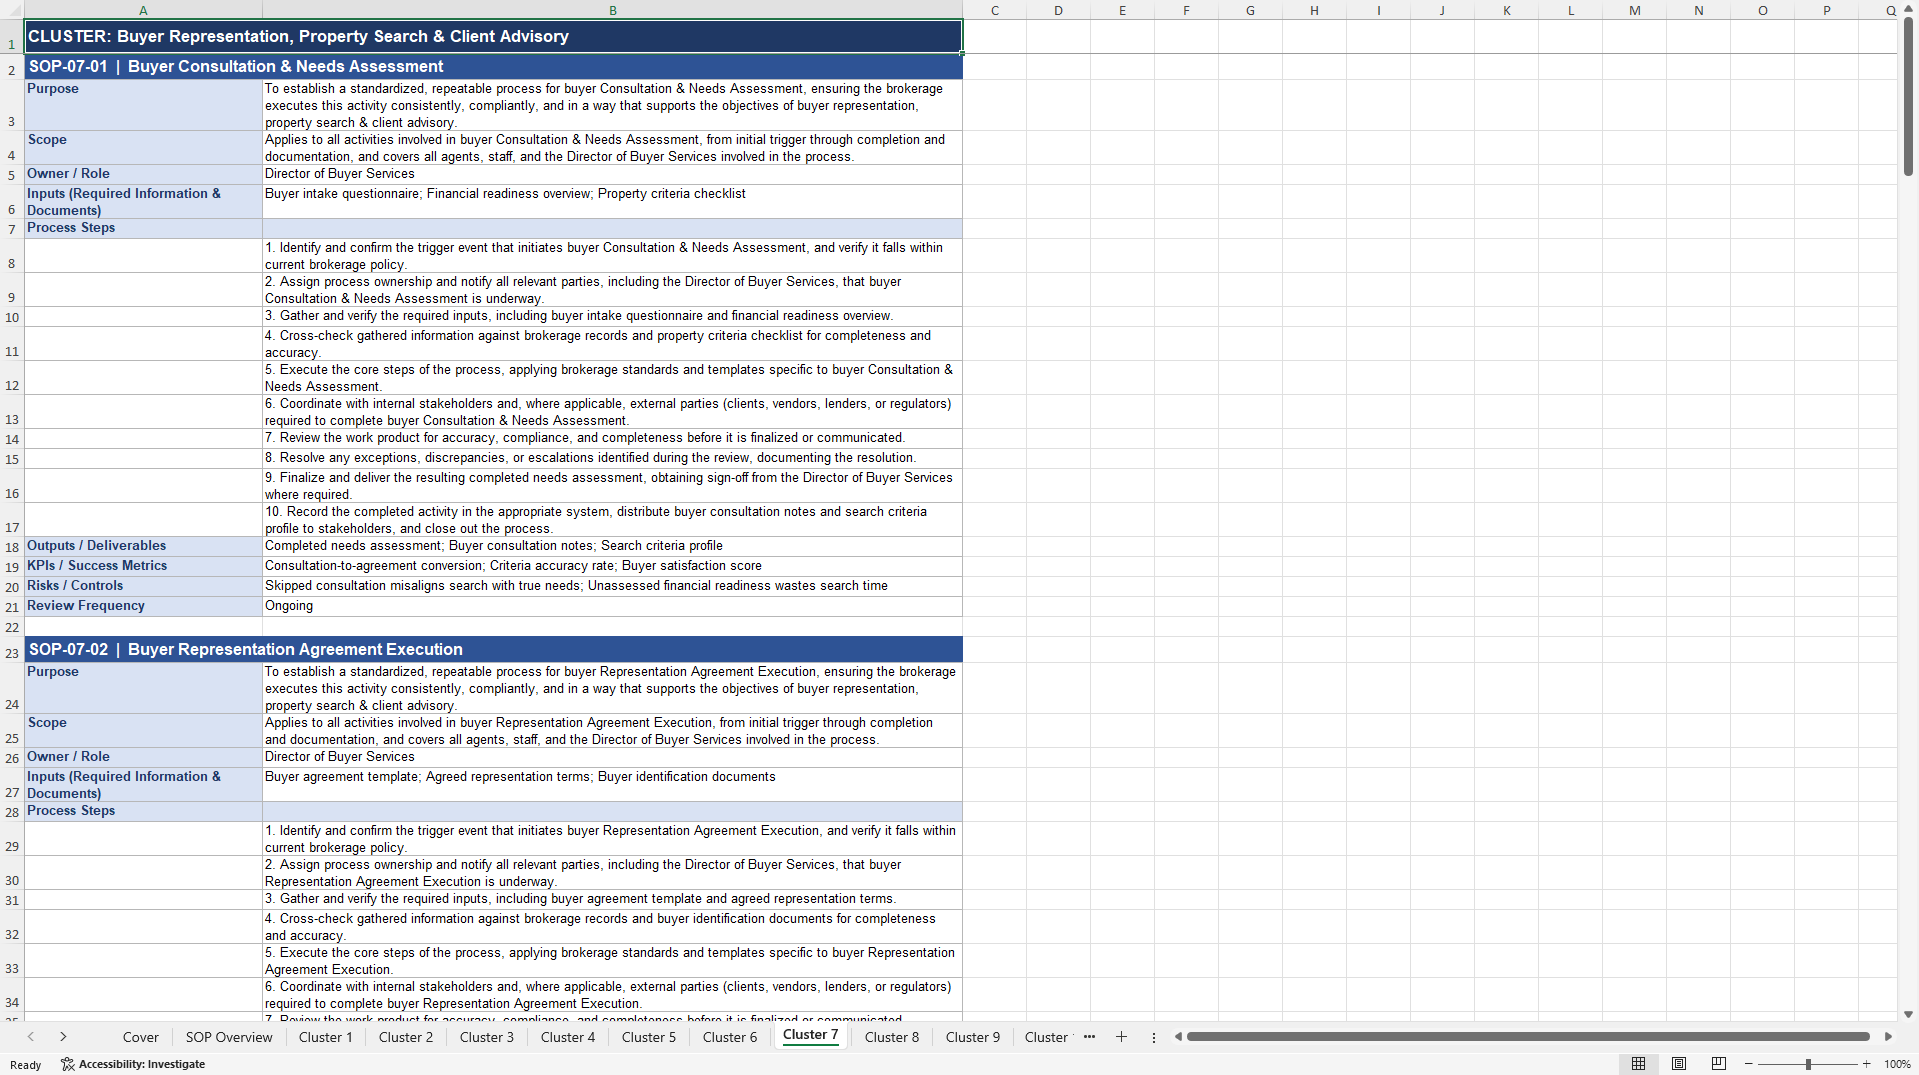Open the Cover sheet tab
The width and height of the screenshot is (1919, 1075).
[x=140, y=1037]
